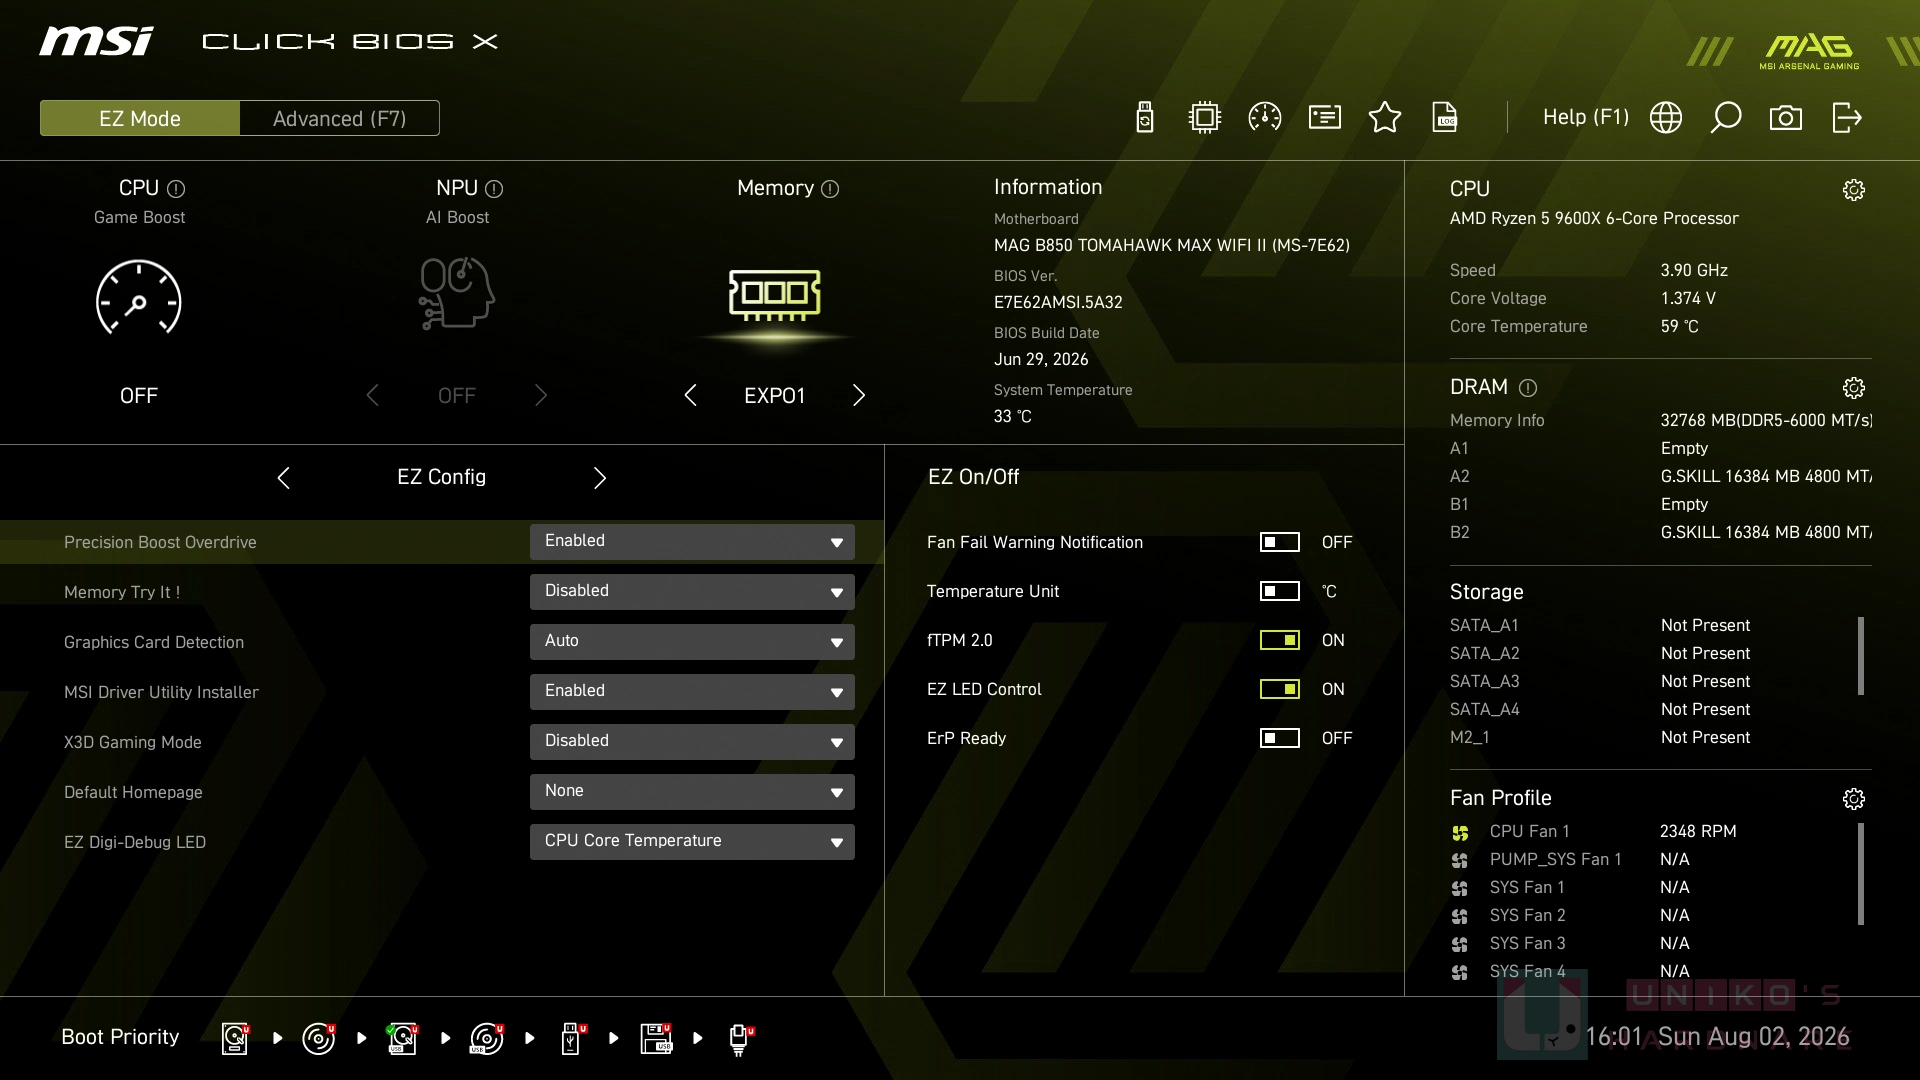Enable the ErP Ready switch

pos(1280,738)
